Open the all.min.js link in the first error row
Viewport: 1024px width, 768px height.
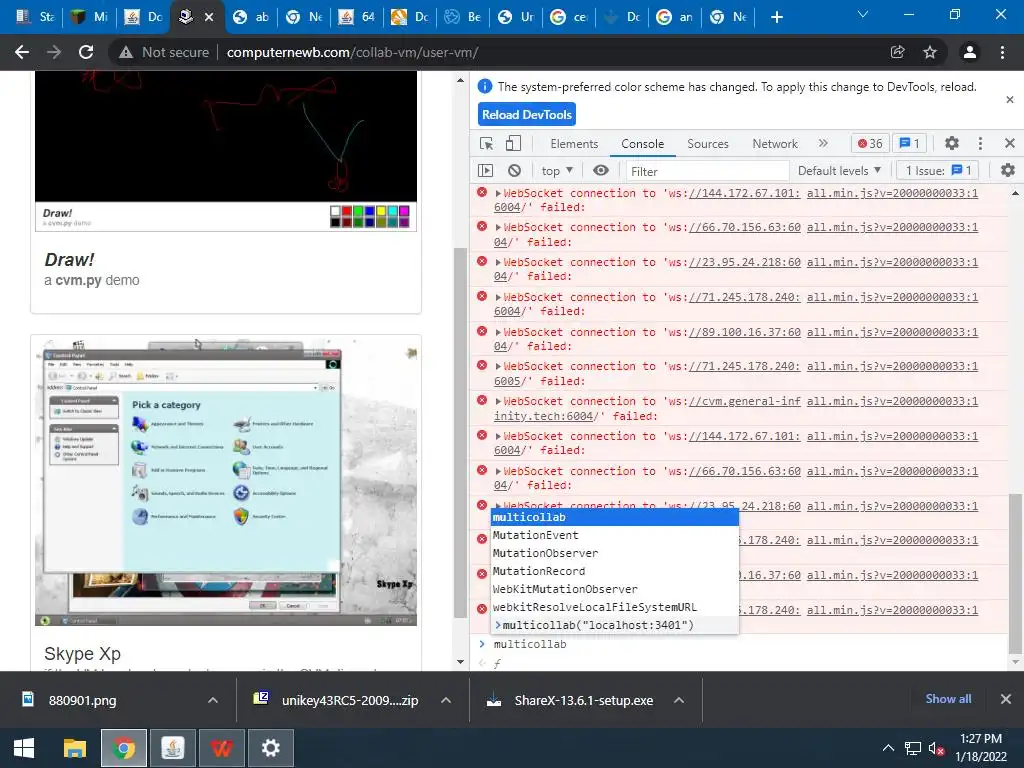click(x=892, y=193)
